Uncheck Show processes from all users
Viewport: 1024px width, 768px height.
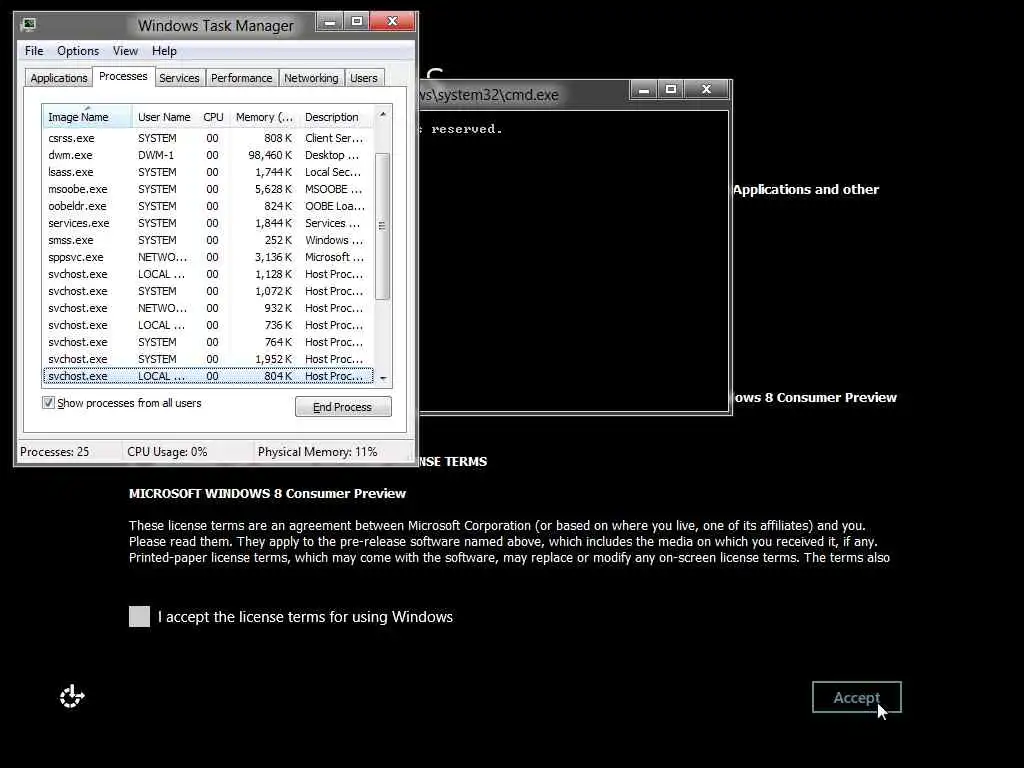(x=48, y=402)
